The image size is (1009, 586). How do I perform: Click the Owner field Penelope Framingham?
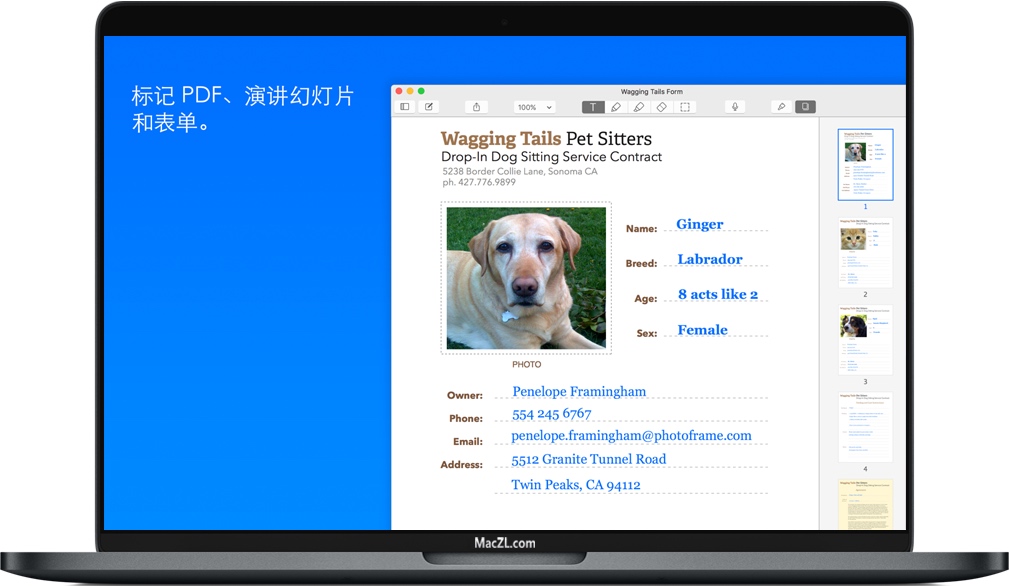pyautogui.click(x=579, y=391)
